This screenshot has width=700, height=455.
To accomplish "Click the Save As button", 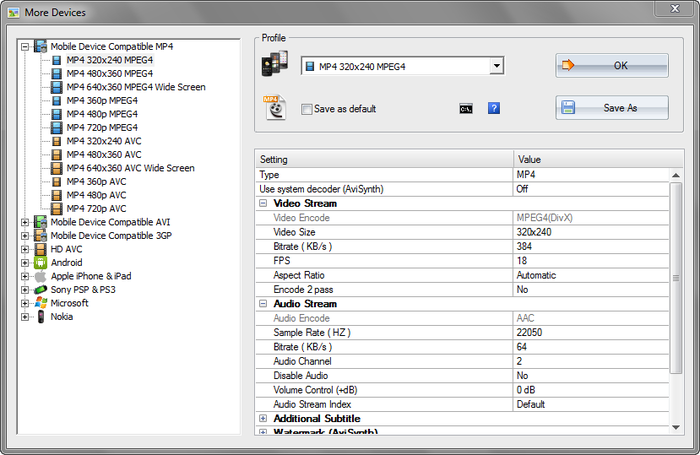I will point(612,108).
